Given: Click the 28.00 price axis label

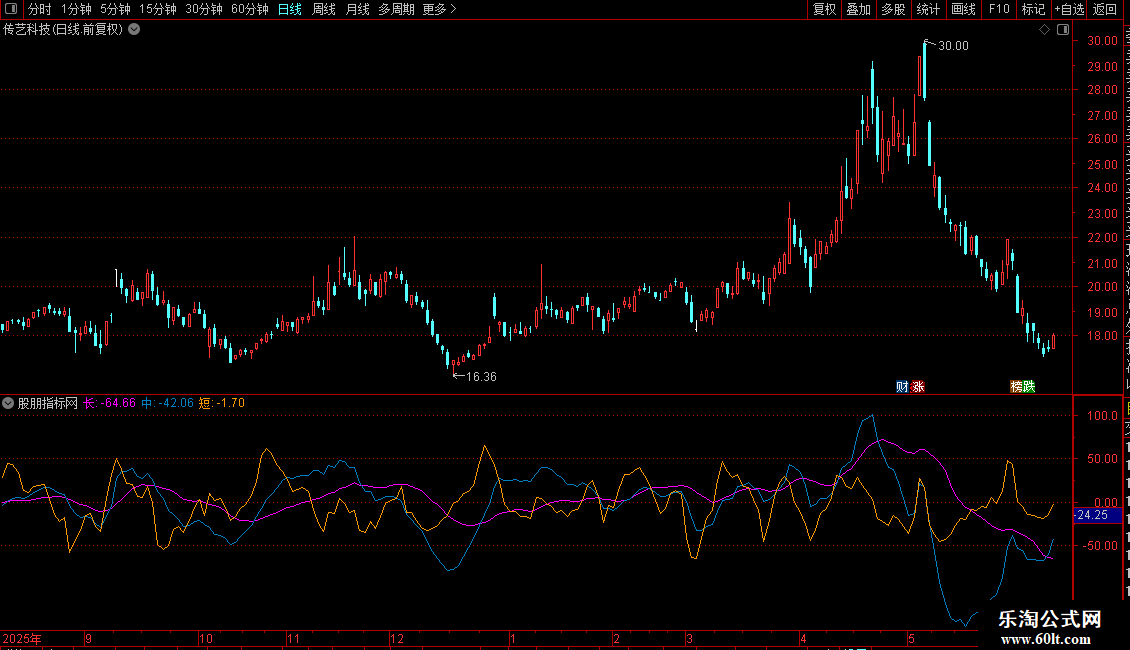Looking at the screenshot, I should [1103, 90].
